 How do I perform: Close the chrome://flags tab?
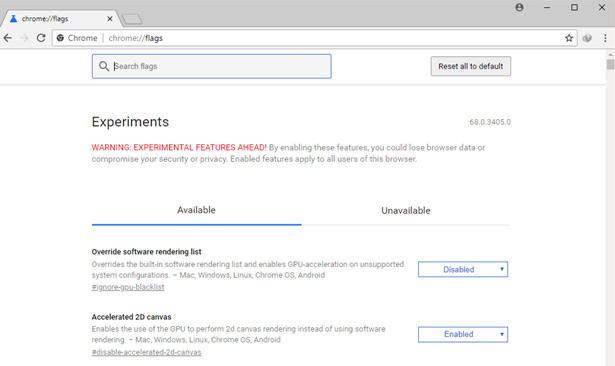click(110, 18)
